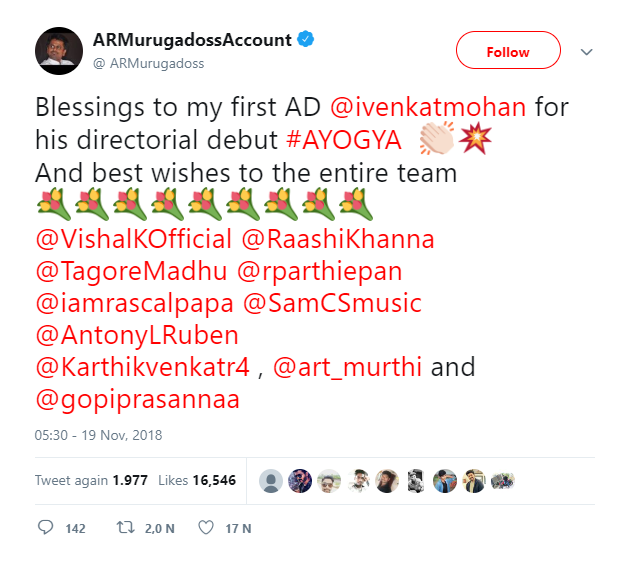View the 16,546 Likes list
This screenshot has height=570, width=634.
click(197, 480)
